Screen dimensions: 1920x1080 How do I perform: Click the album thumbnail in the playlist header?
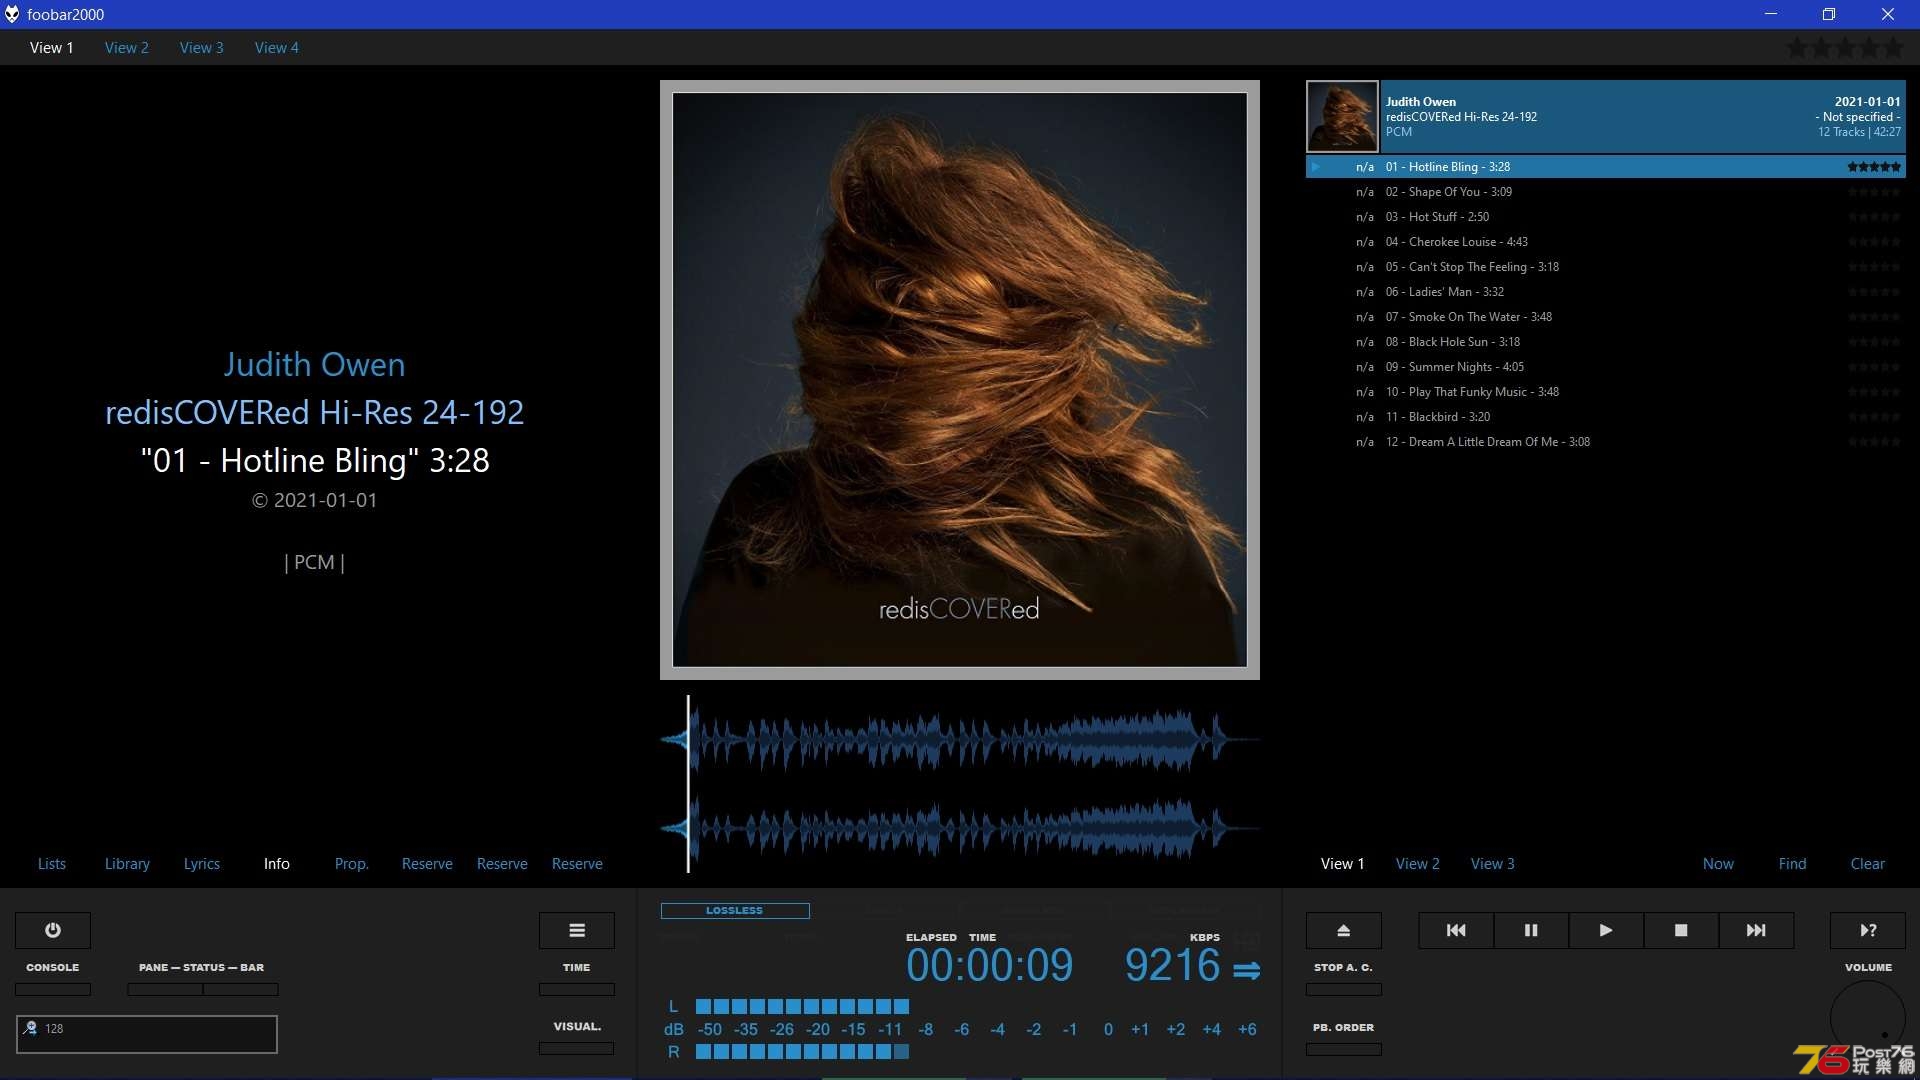1342,117
